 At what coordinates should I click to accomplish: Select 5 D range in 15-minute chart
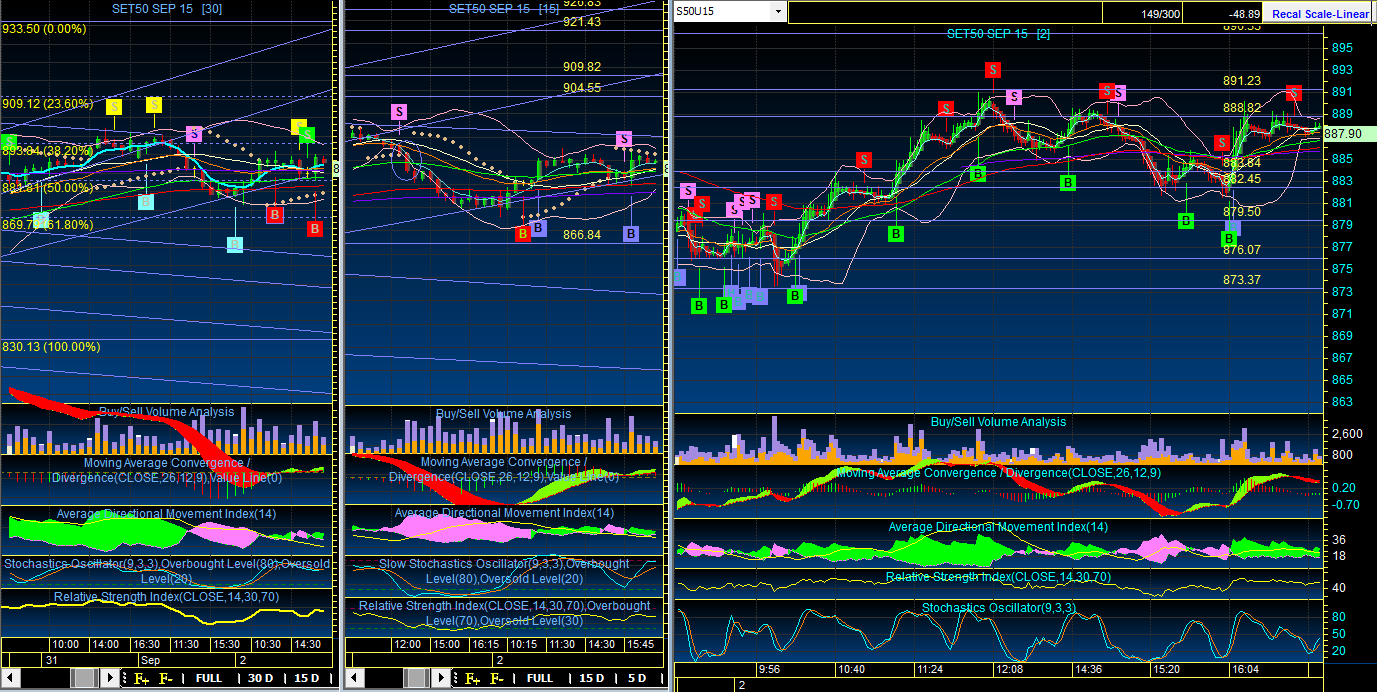[x=637, y=678]
